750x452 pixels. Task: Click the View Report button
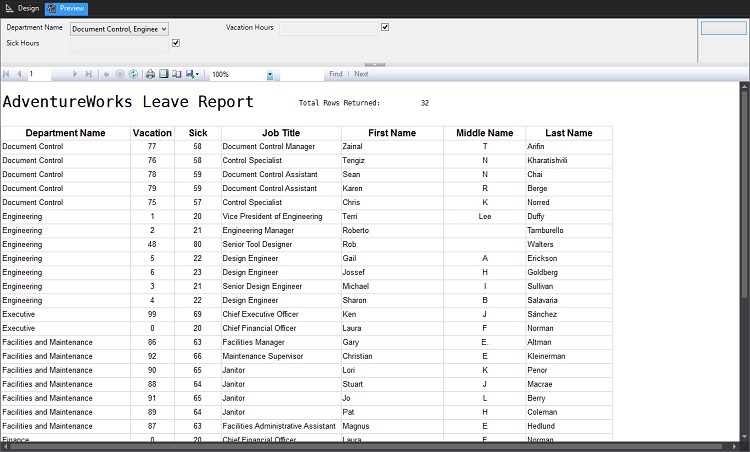click(x=723, y=28)
